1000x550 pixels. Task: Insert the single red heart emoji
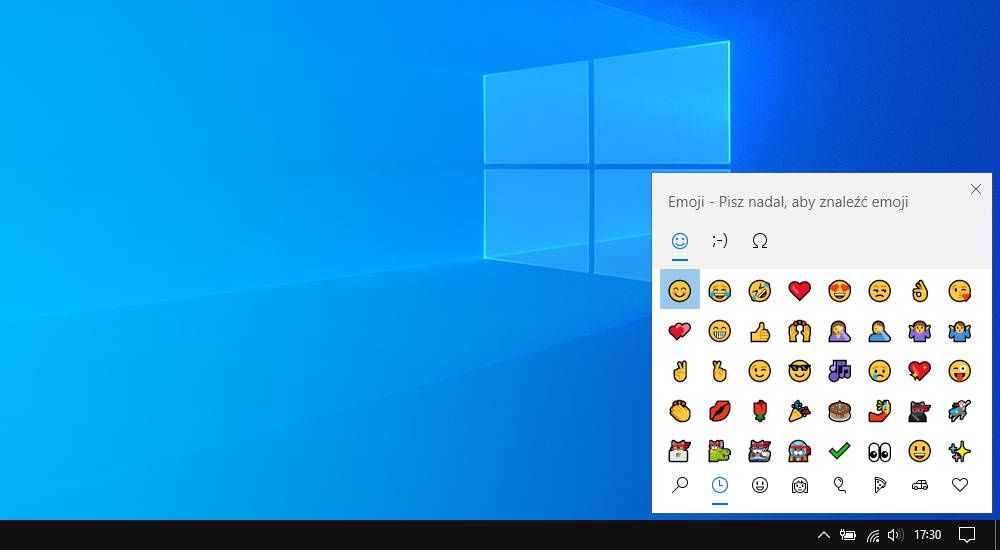pyautogui.click(x=800, y=290)
